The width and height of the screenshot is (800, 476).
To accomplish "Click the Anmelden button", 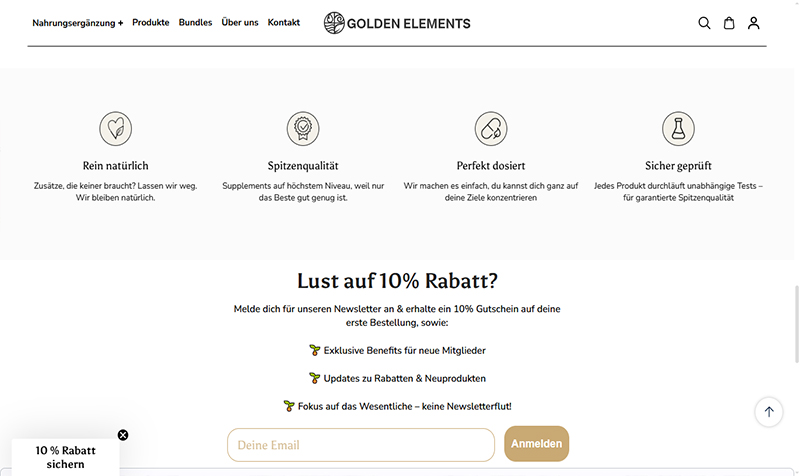I will [x=536, y=444].
